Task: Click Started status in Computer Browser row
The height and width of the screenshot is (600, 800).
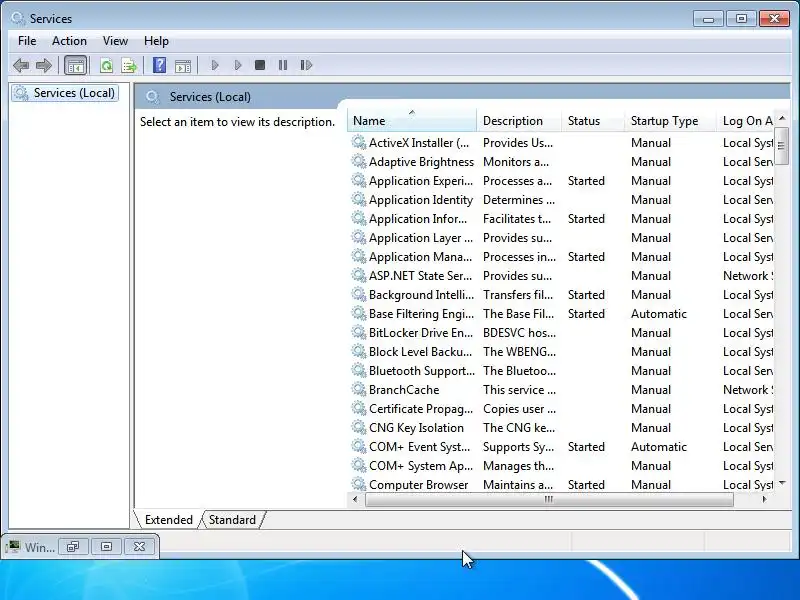Action: [586, 484]
